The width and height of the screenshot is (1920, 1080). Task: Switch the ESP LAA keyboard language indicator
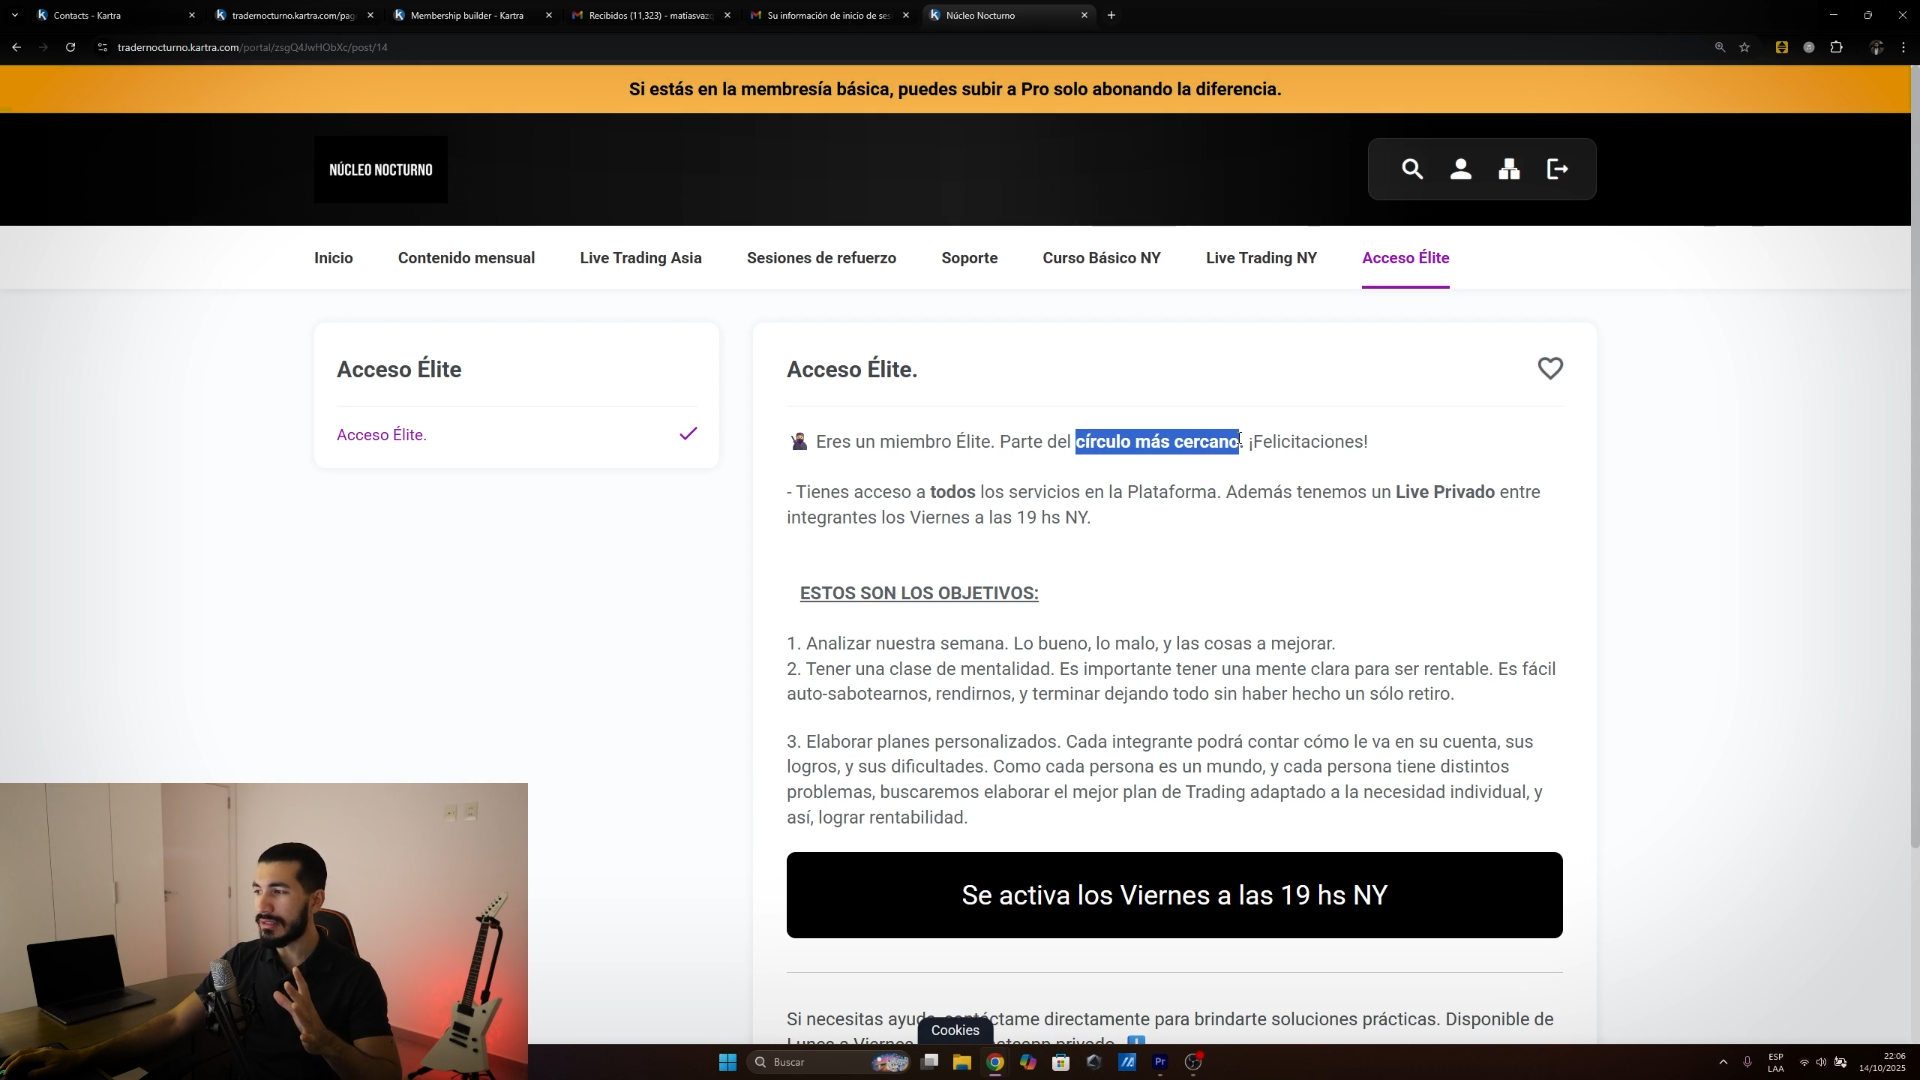(x=1776, y=1062)
